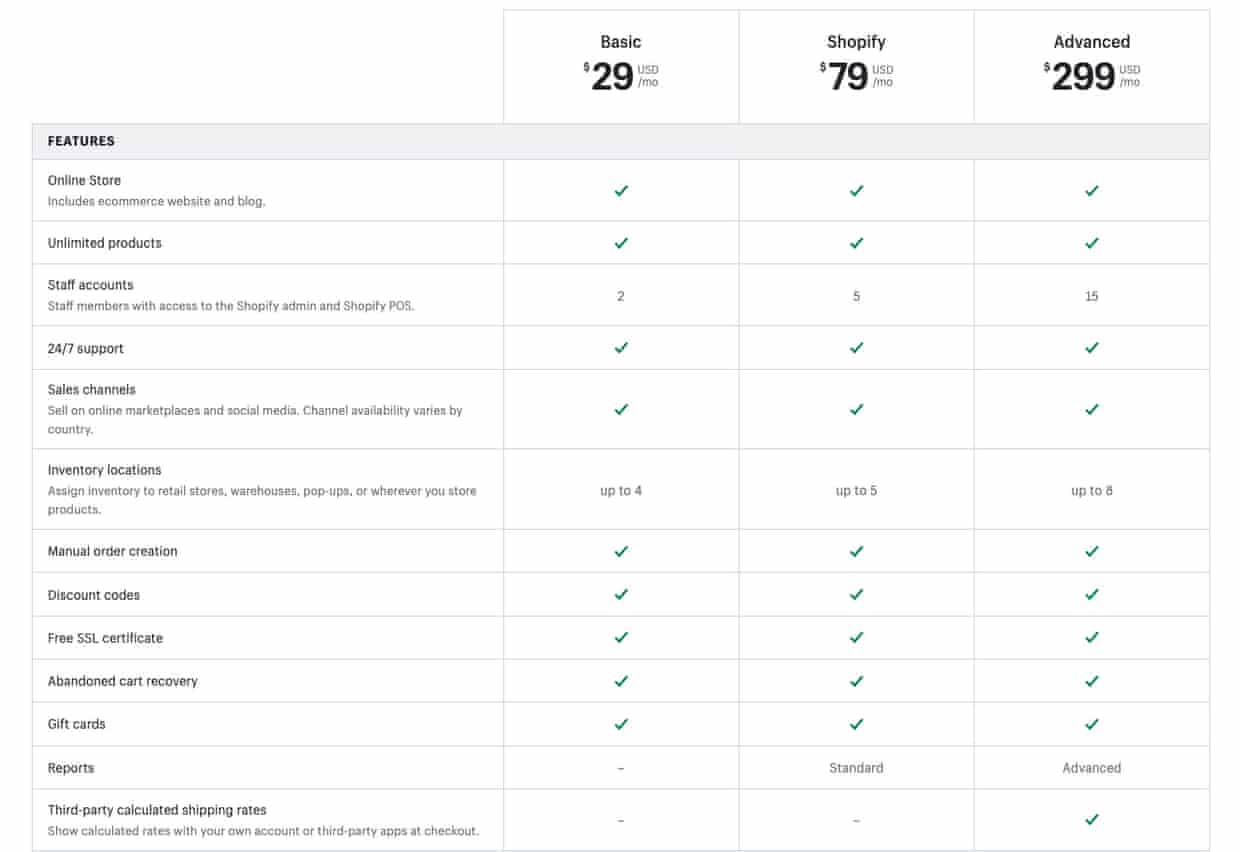The width and height of the screenshot is (1240, 852).
Task: Click Sales channels checkmark in Basic column
Action: click(621, 409)
